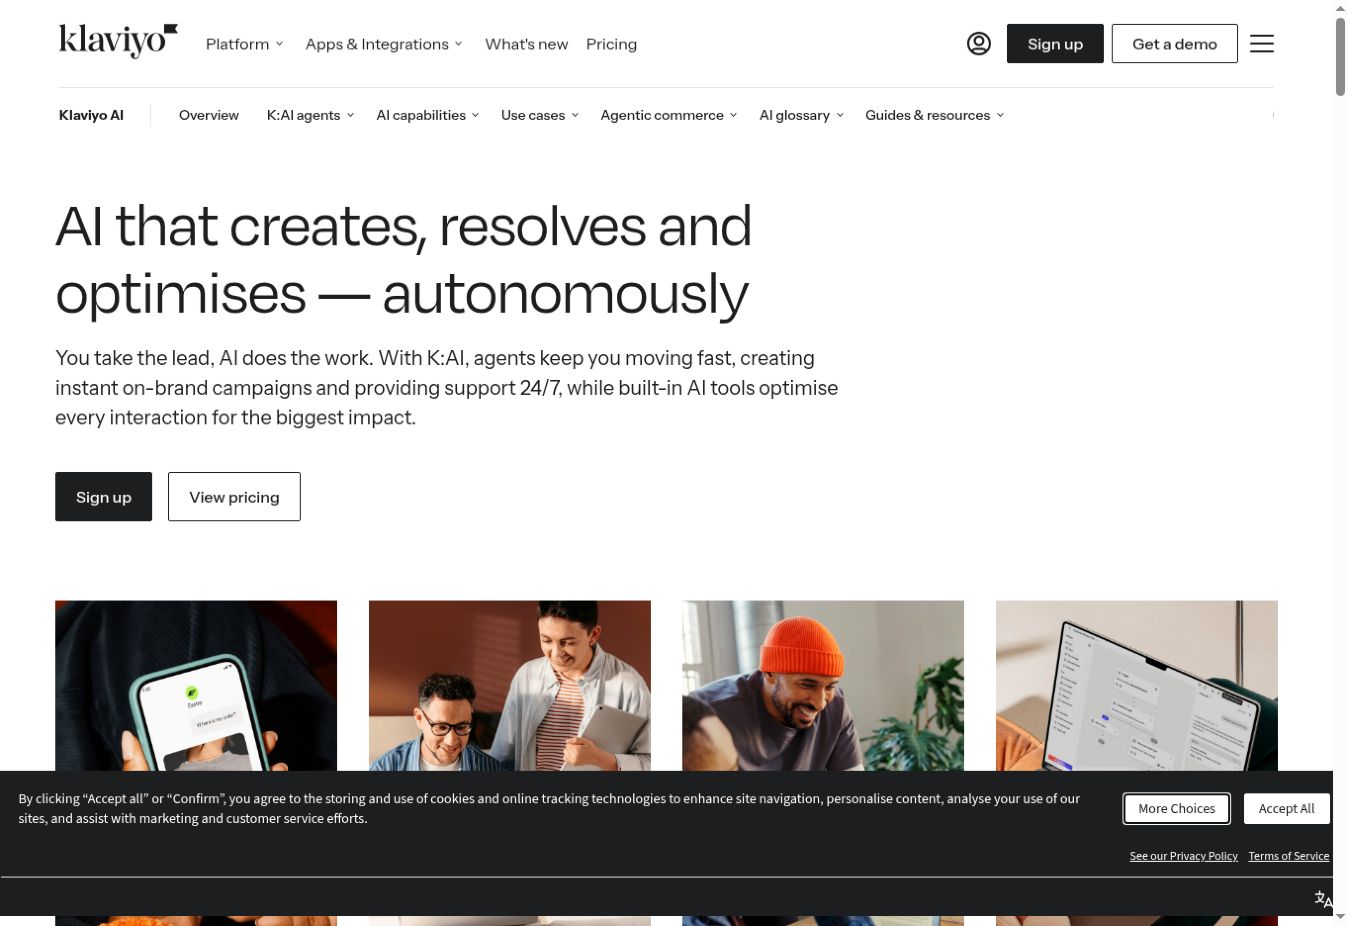Go to What's new page
Image resolution: width=1348 pixels, height=926 pixels.
click(526, 44)
